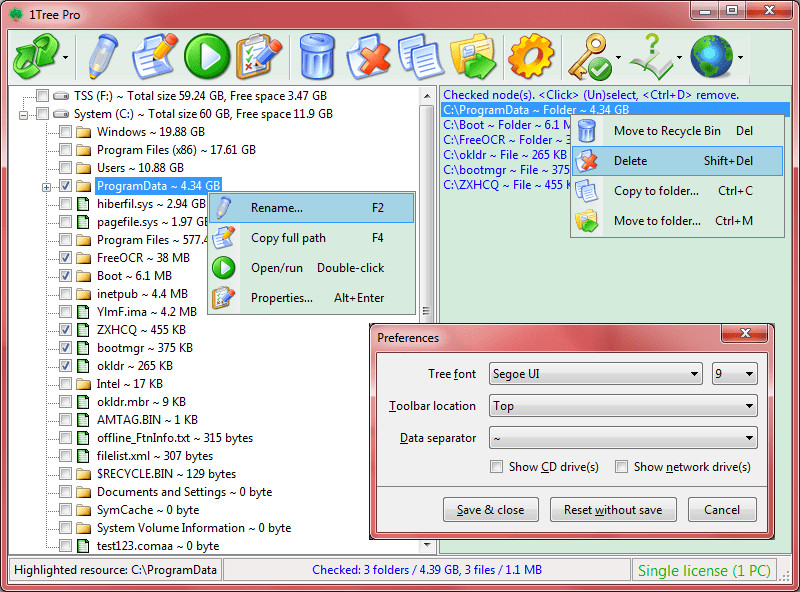800x592 pixels.
Task: Select the Program Files (x86) tree item
Action: coord(177,150)
